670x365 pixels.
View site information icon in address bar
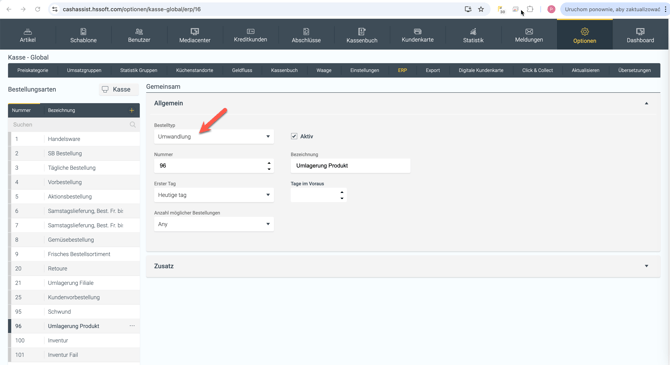tap(55, 9)
